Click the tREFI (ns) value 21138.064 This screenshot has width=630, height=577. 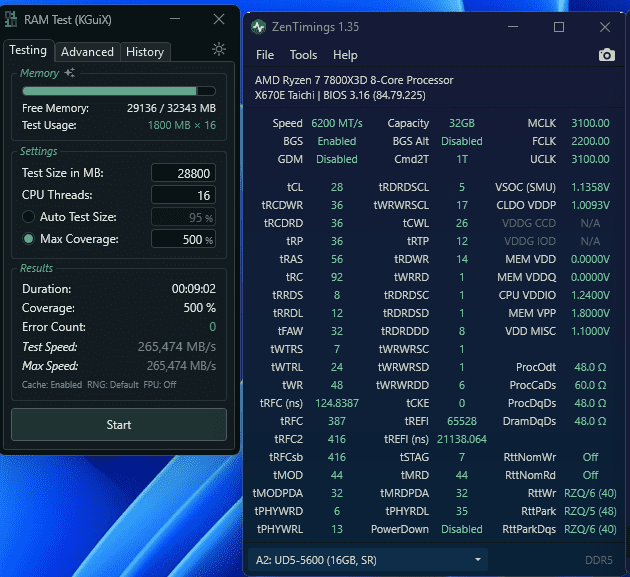click(x=462, y=439)
